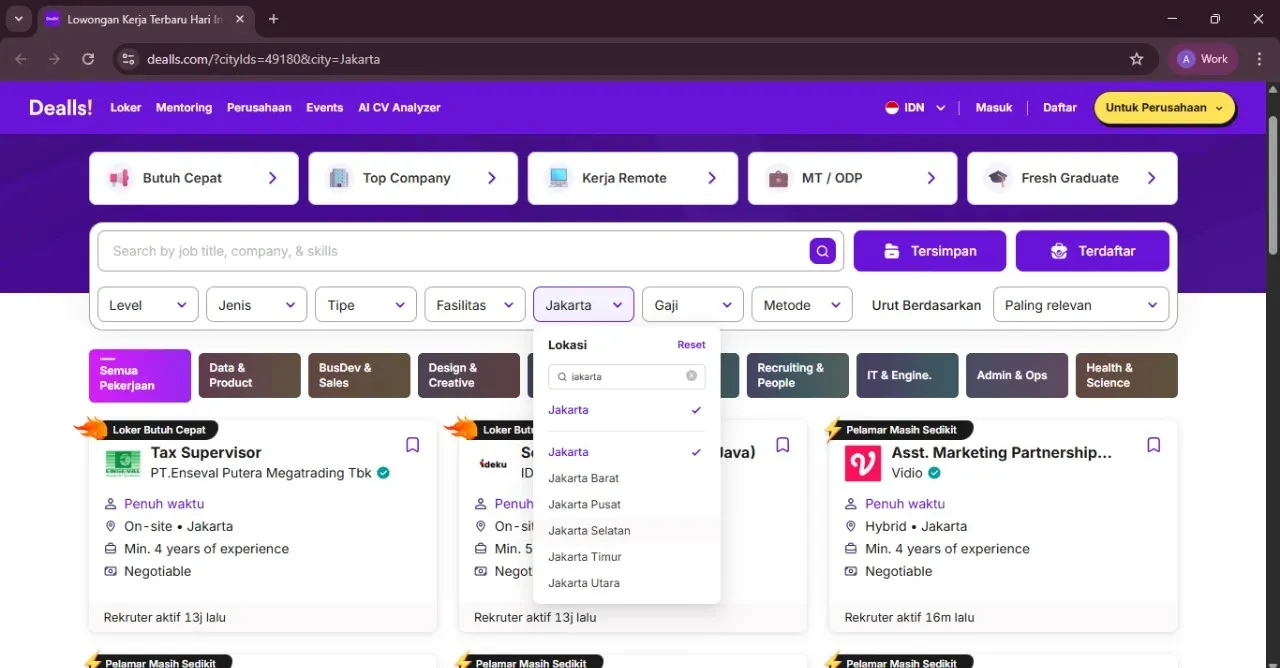Open the Loker menu item
Screen dimensions: 1280x668
[x=126, y=108]
